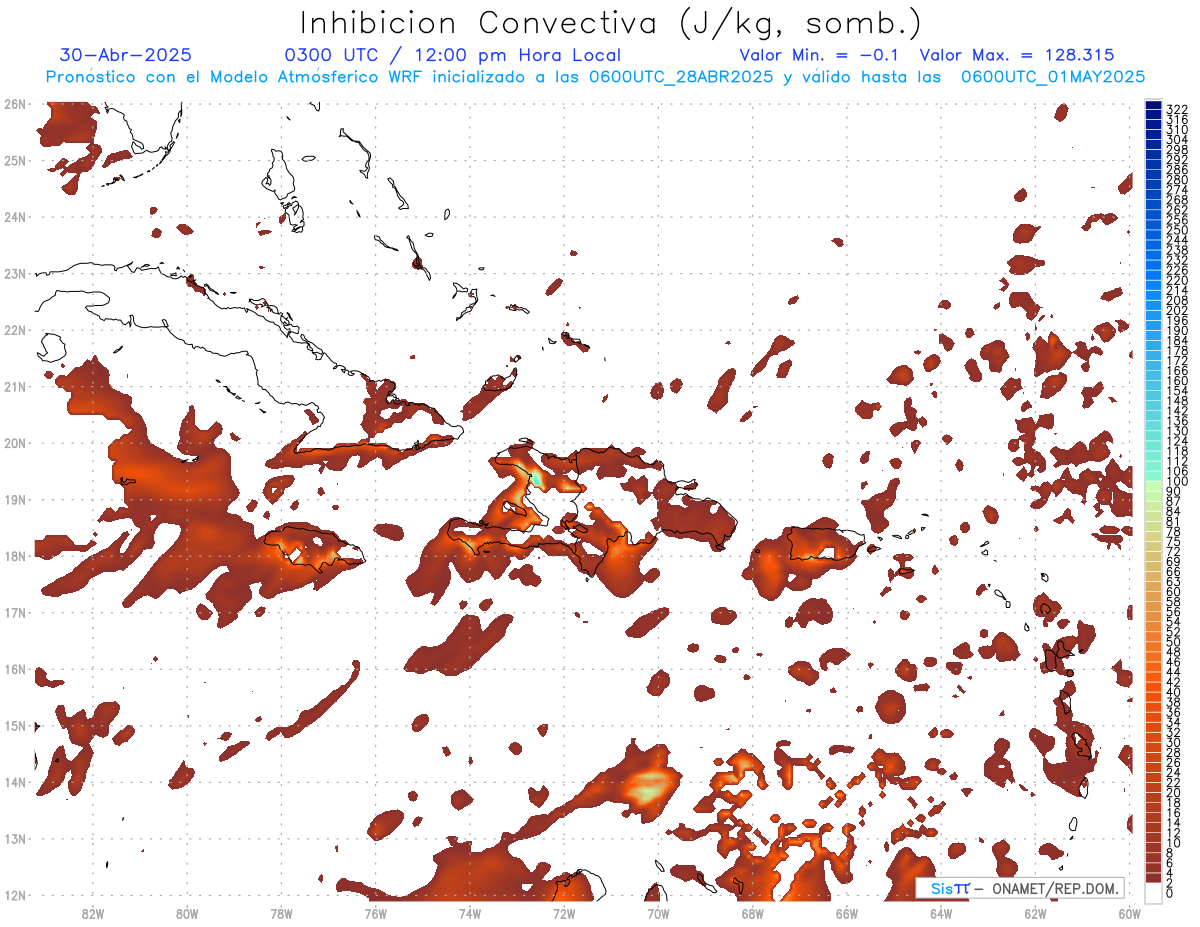Click the "22N" latitude label

tap(14, 330)
